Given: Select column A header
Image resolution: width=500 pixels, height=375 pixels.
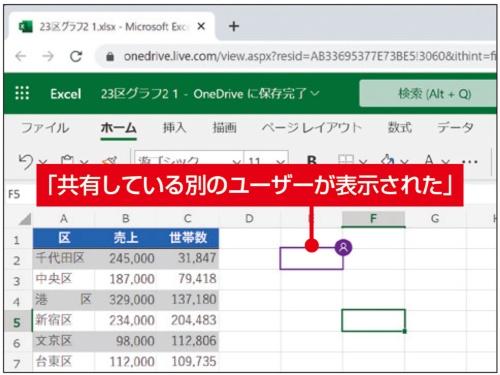Looking at the screenshot, I should pyautogui.click(x=64, y=219).
